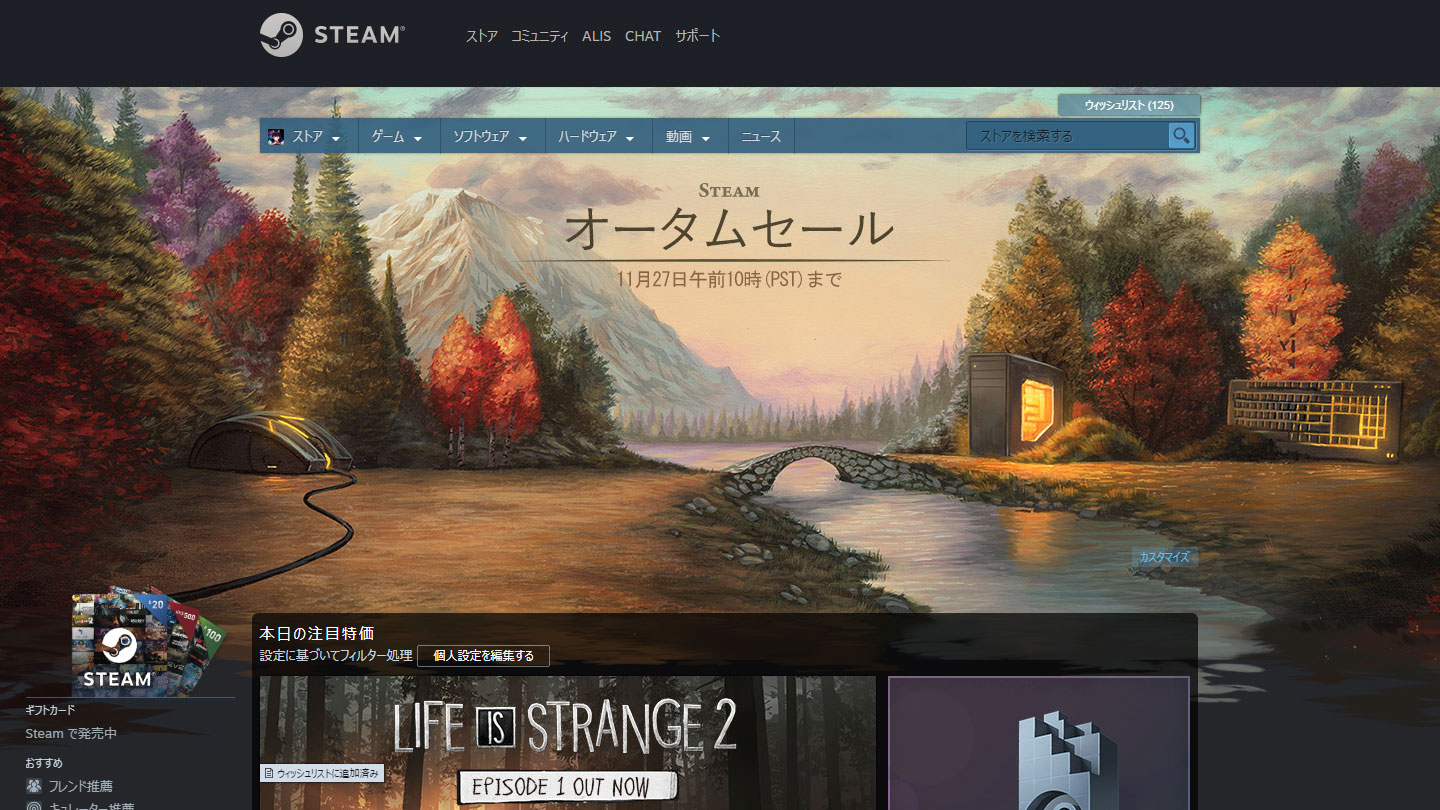This screenshot has width=1440, height=810.
Task: Open the Steam で発売中 link
Action: point(71,734)
